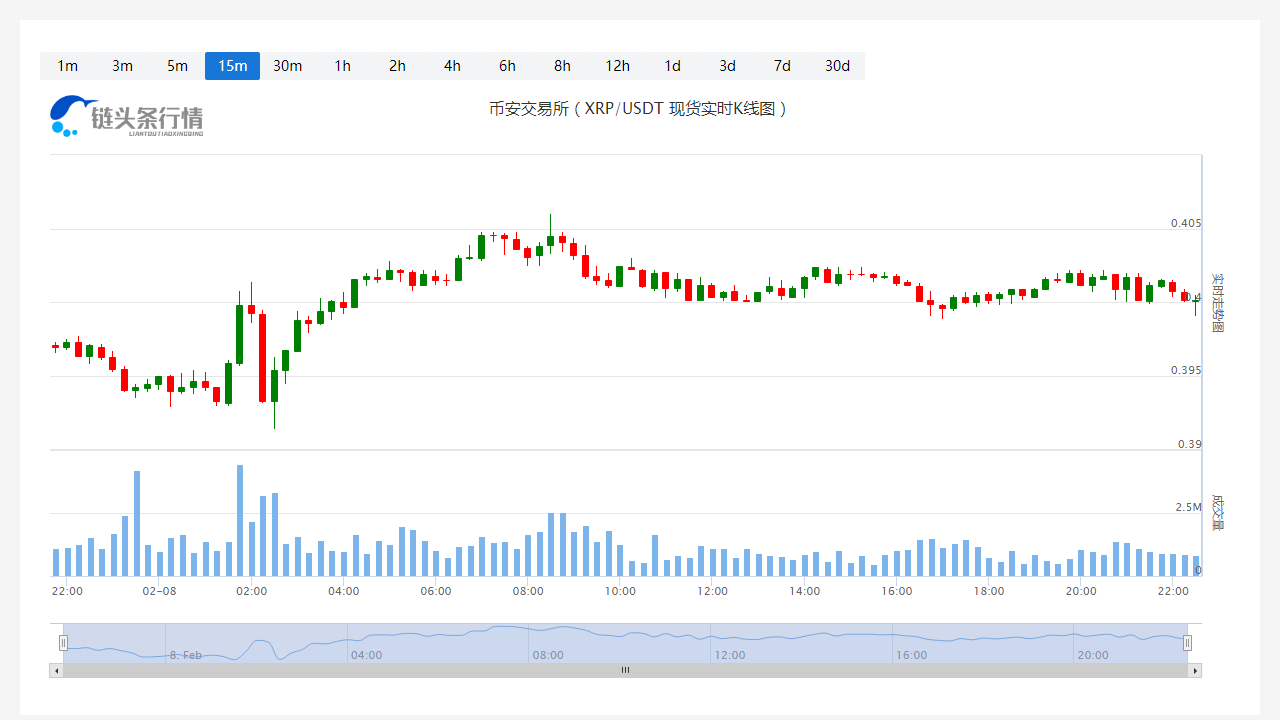Open the 1d daily chart
The image size is (1280, 720).
[x=672, y=66]
